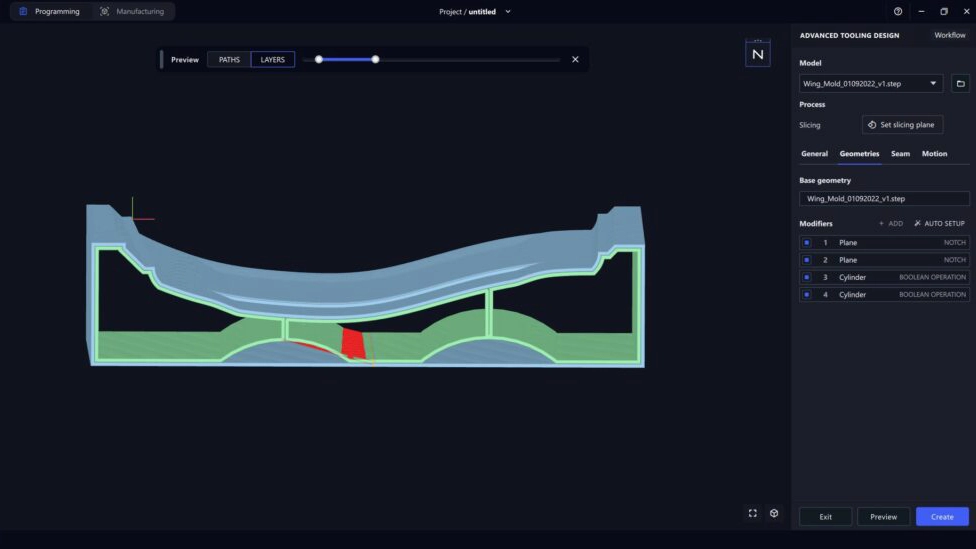The image size is (976, 549).
Task: Switch to the General tab
Action: coord(814,154)
